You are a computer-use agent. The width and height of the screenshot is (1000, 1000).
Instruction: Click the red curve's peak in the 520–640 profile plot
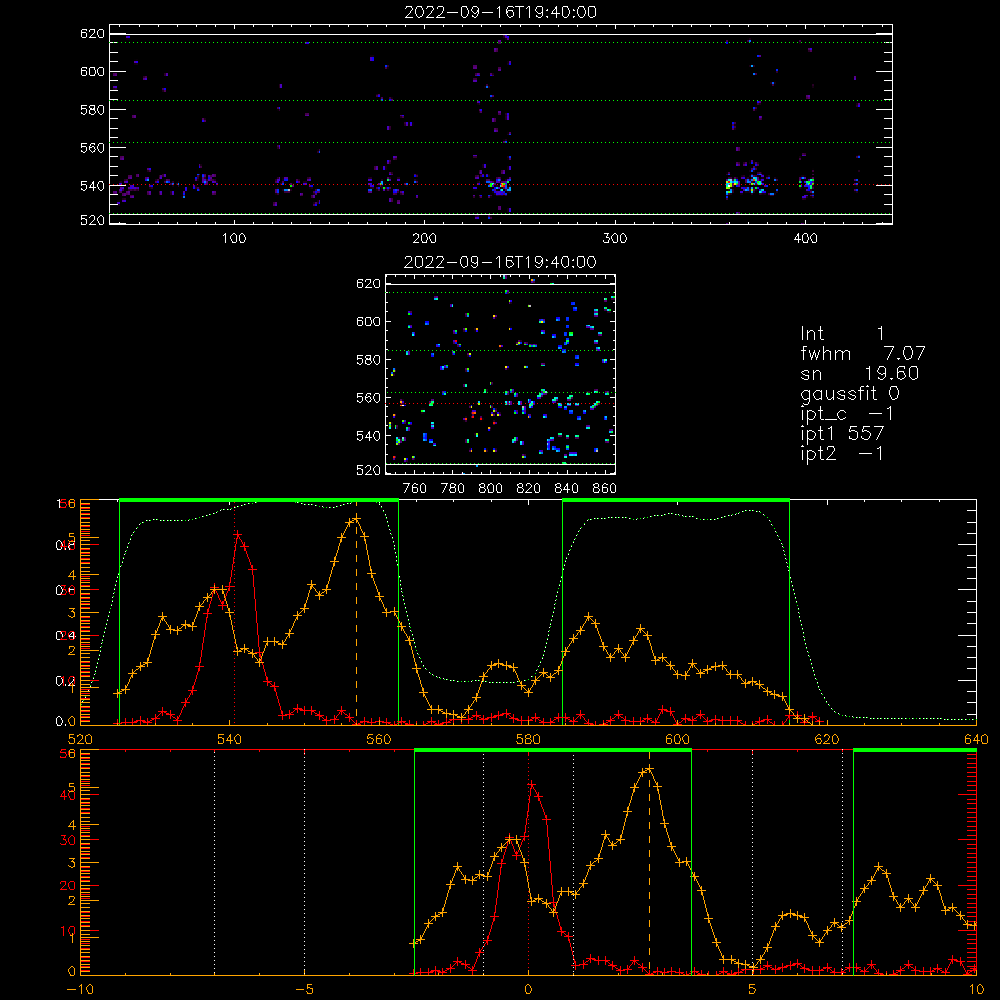coord(237,534)
